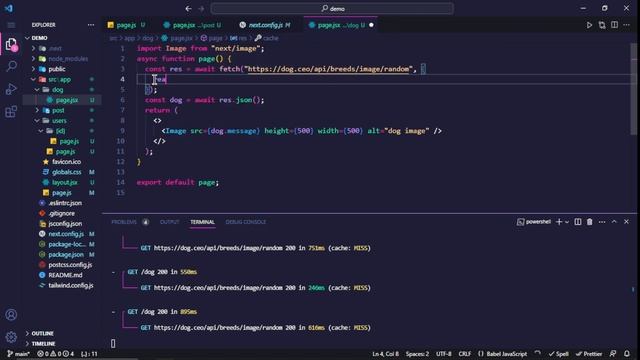Open Explorer Views and More Actions ellipsis

click(x=91, y=25)
